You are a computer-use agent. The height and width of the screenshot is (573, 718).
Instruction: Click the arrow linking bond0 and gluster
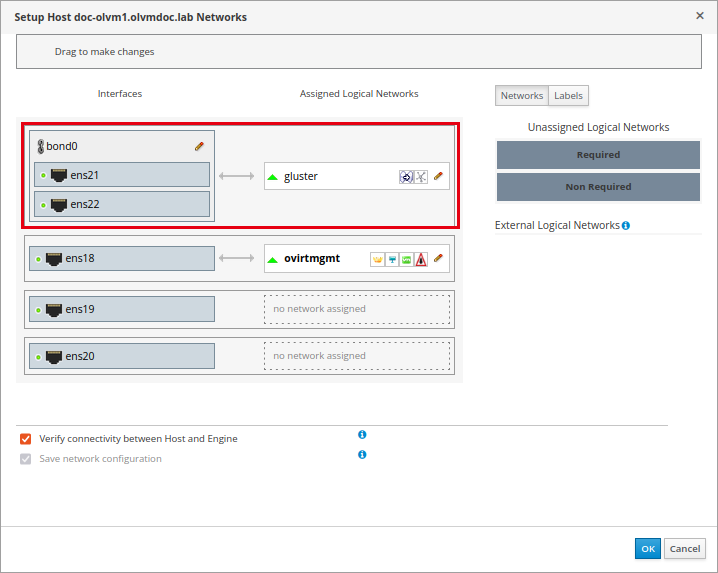(x=236, y=176)
